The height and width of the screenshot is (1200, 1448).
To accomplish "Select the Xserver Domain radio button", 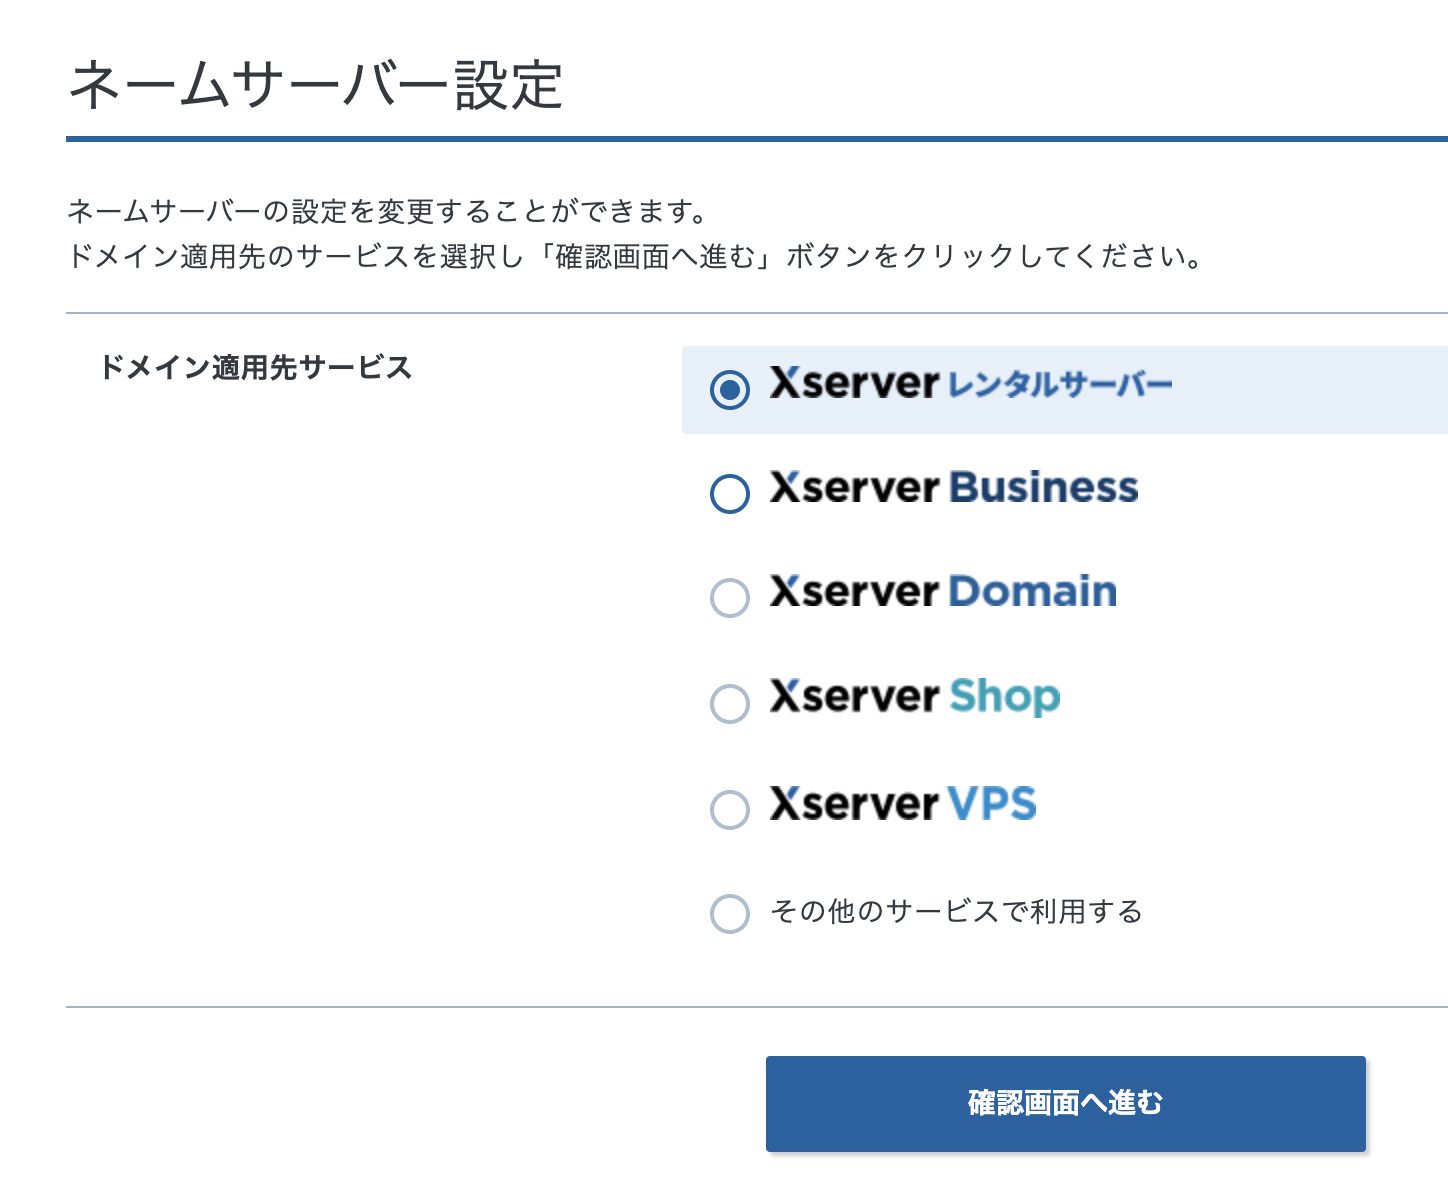I will [x=730, y=598].
